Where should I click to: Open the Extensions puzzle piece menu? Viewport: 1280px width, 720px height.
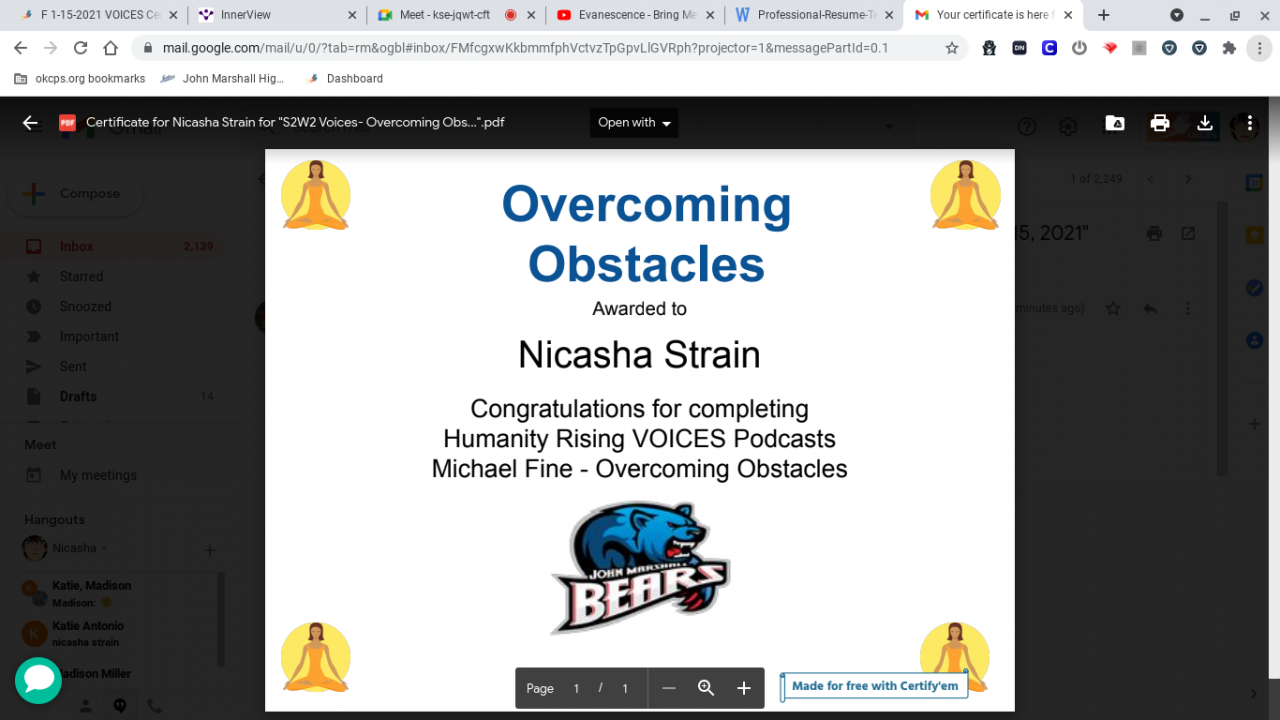click(1229, 48)
